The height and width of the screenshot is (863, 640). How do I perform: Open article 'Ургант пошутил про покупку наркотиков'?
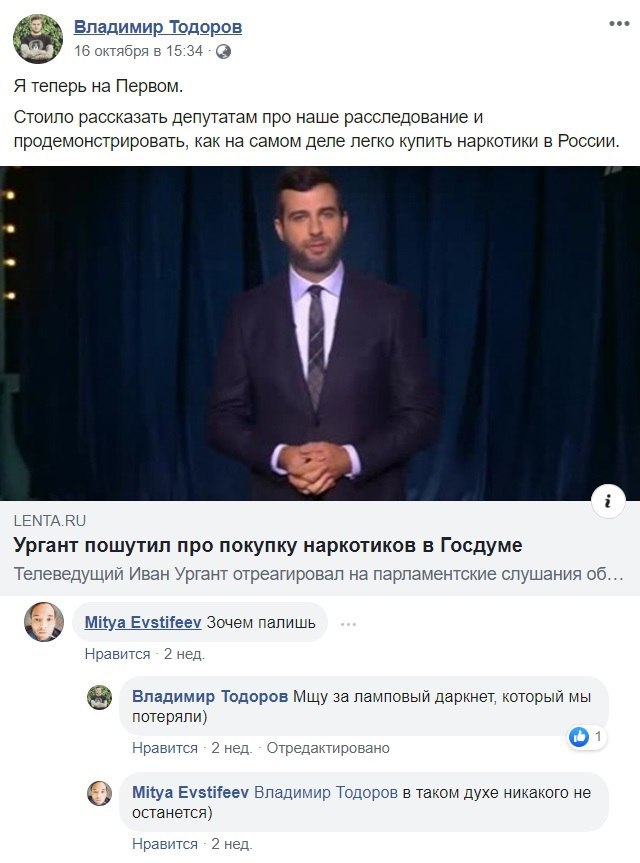pyautogui.click(x=268, y=545)
